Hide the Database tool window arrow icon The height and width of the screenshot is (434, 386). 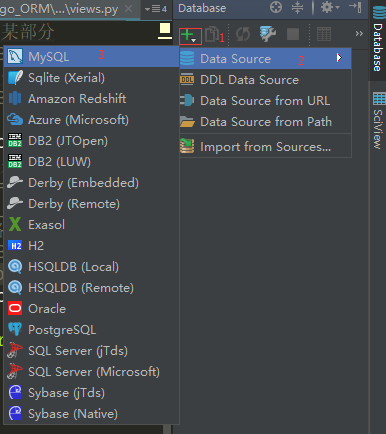click(x=355, y=7)
